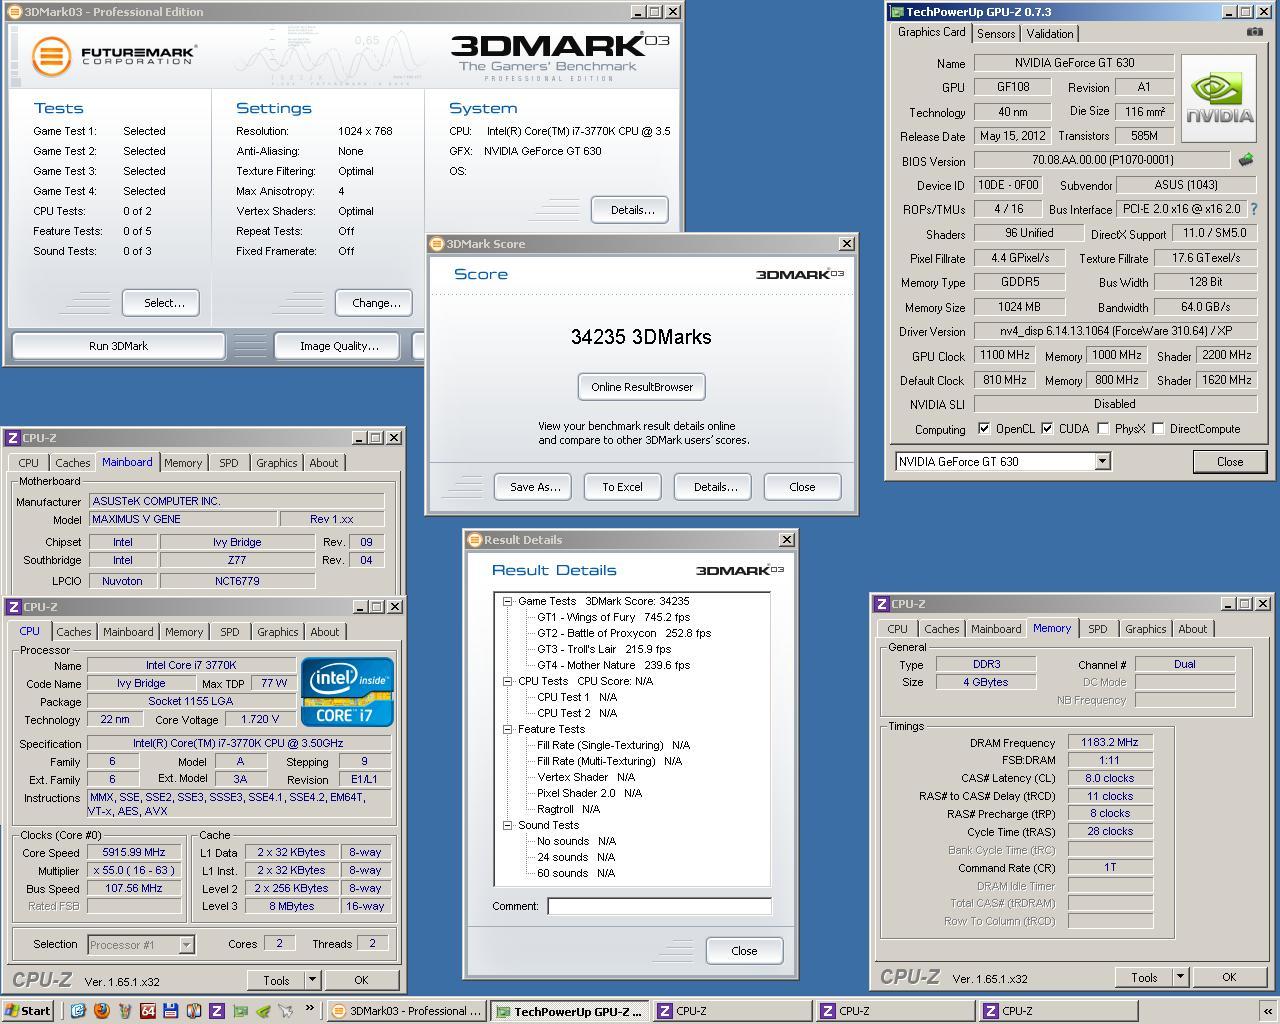
Task: Open the GPU selection dropdown in GPU-Z
Action: [1102, 461]
